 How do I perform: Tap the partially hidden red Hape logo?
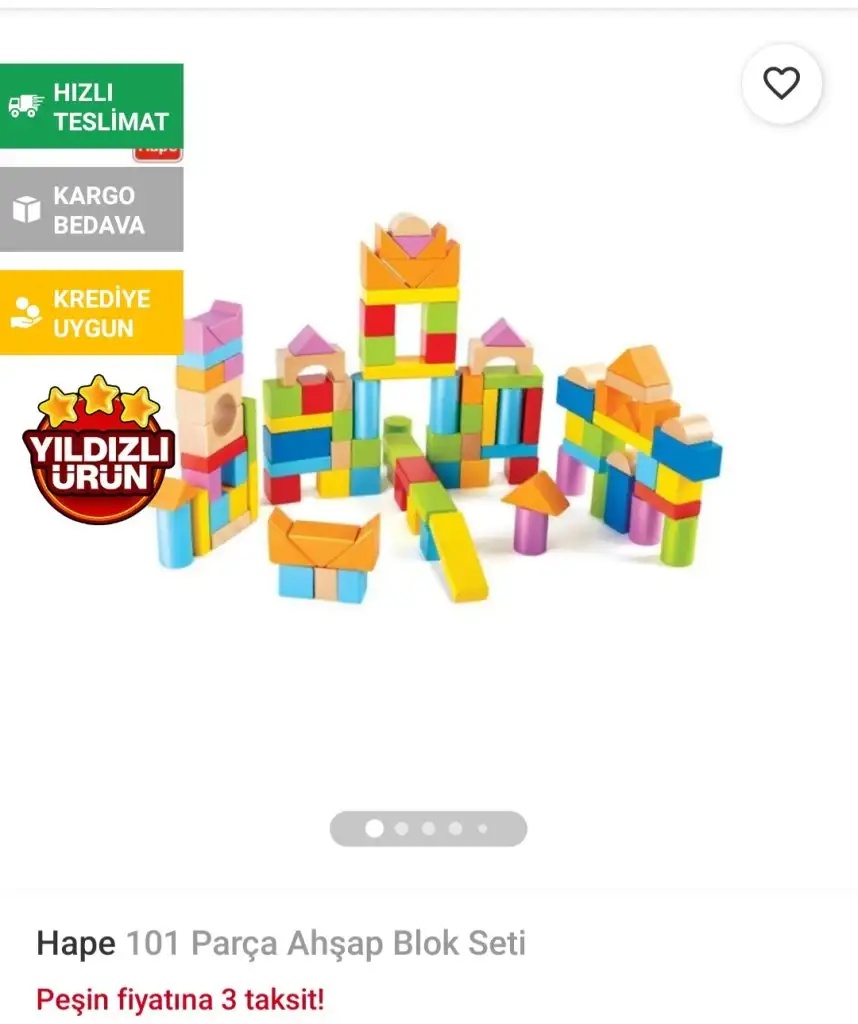(158, 155)
